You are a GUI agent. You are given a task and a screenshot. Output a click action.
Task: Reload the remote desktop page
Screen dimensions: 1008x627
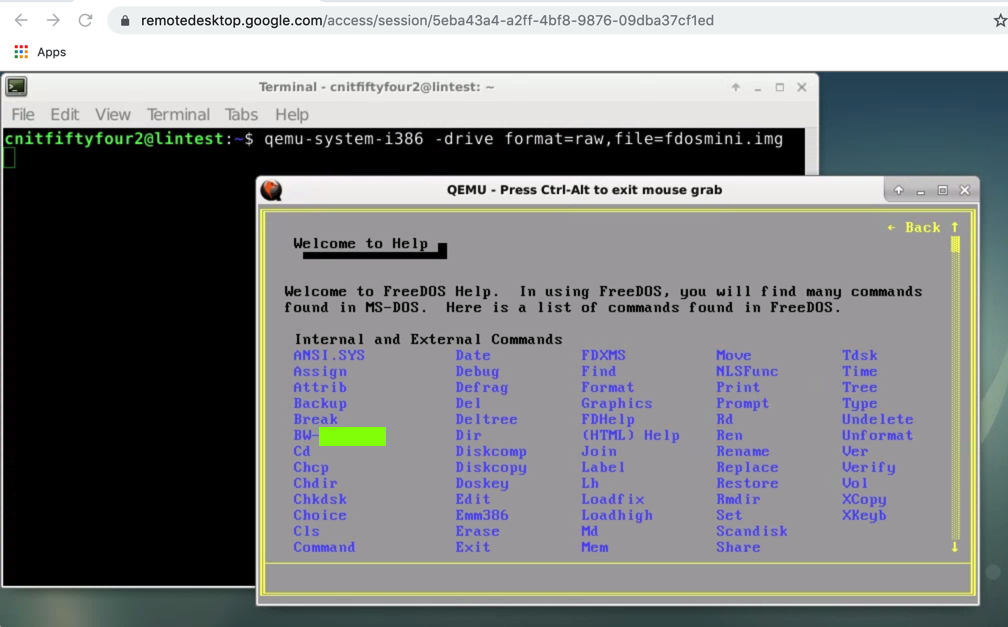click(85, 20)
